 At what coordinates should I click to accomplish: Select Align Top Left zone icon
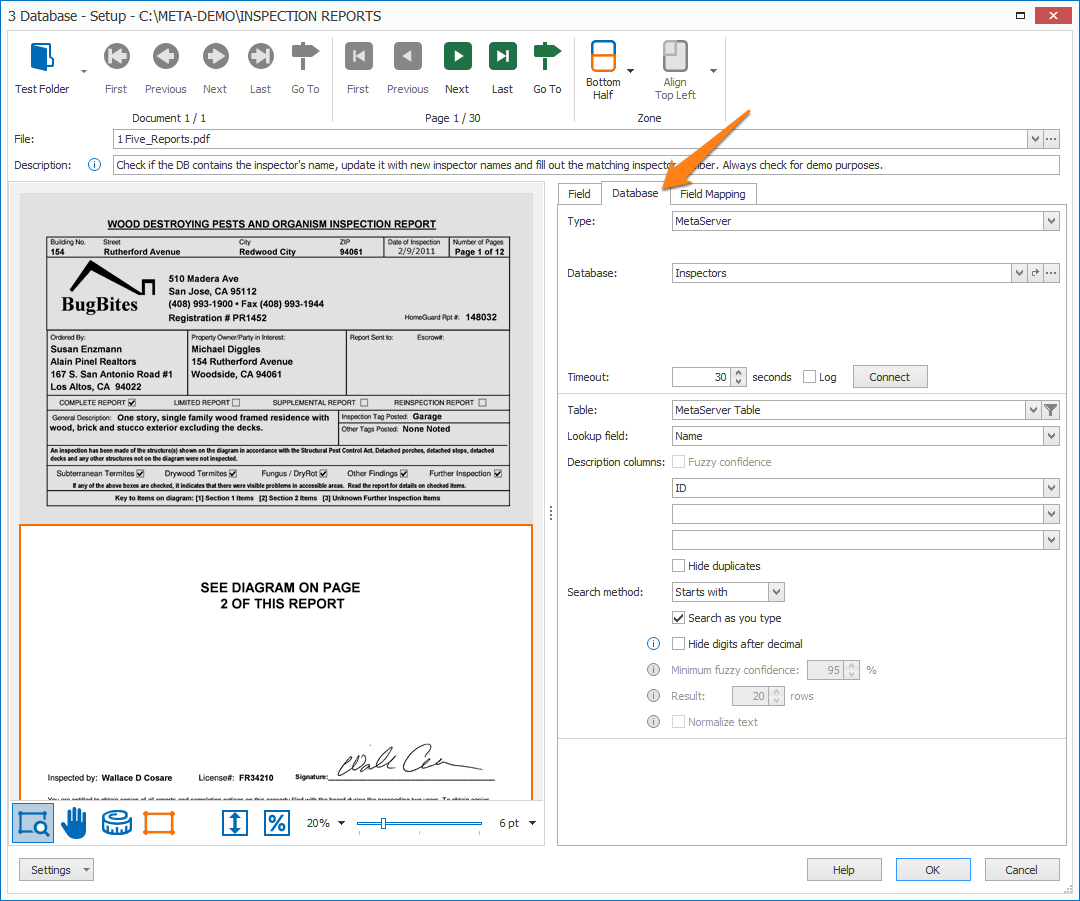(x=675, y=56)
